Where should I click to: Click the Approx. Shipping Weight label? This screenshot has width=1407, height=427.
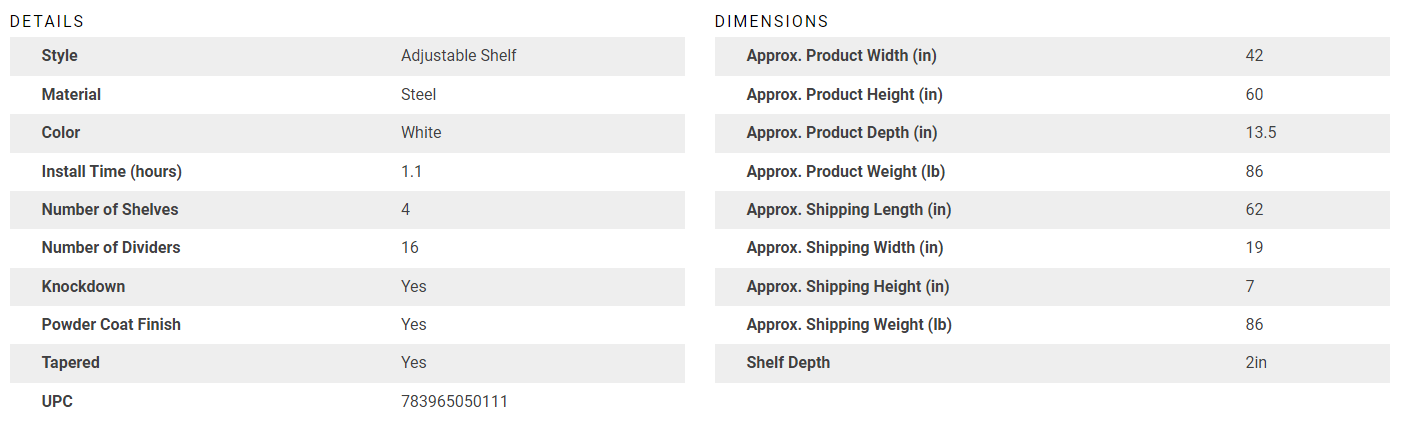point(848,325)
